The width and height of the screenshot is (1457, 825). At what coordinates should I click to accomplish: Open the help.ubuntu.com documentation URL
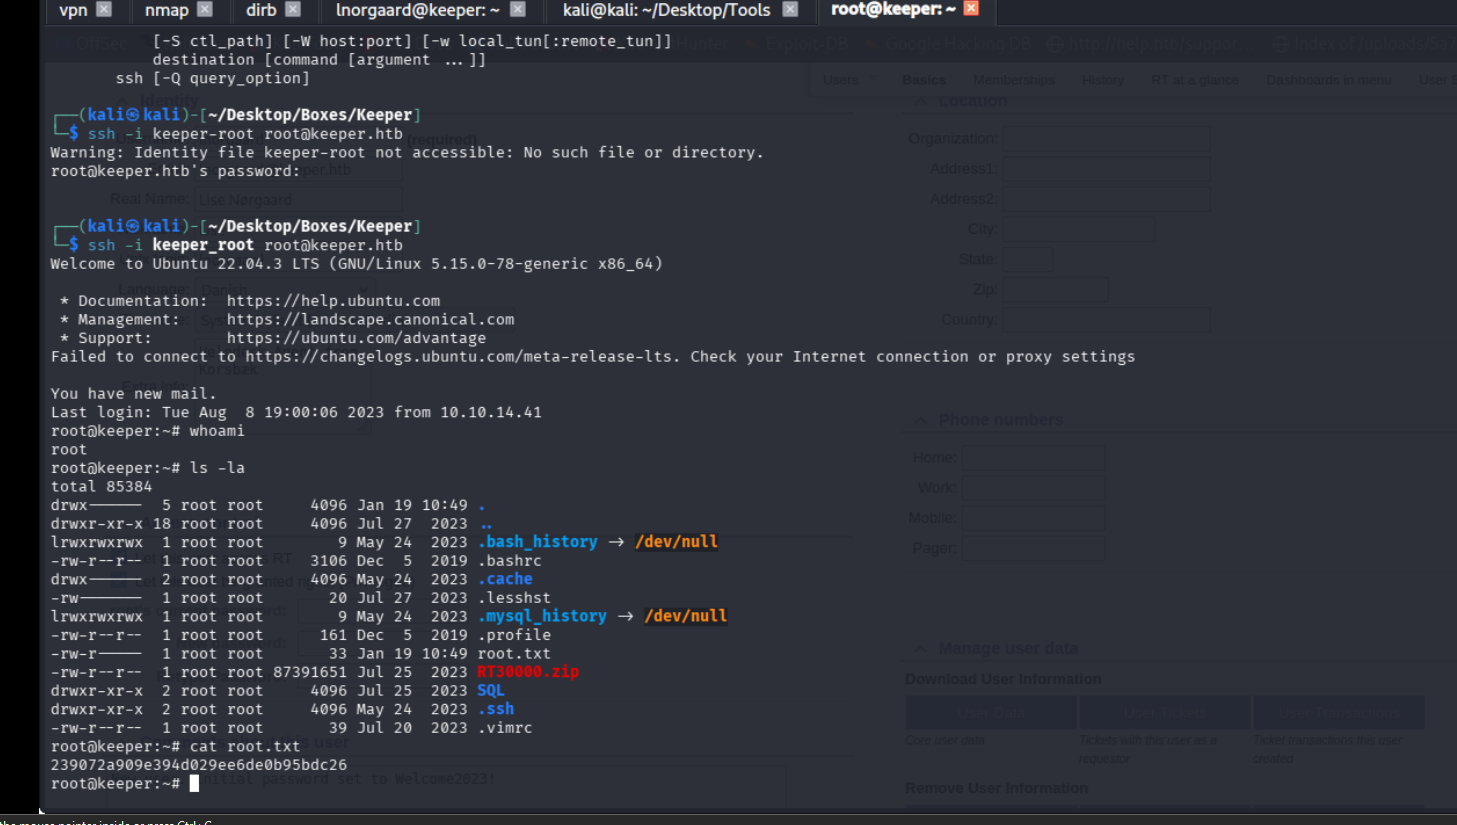click(x=333, y=301)
